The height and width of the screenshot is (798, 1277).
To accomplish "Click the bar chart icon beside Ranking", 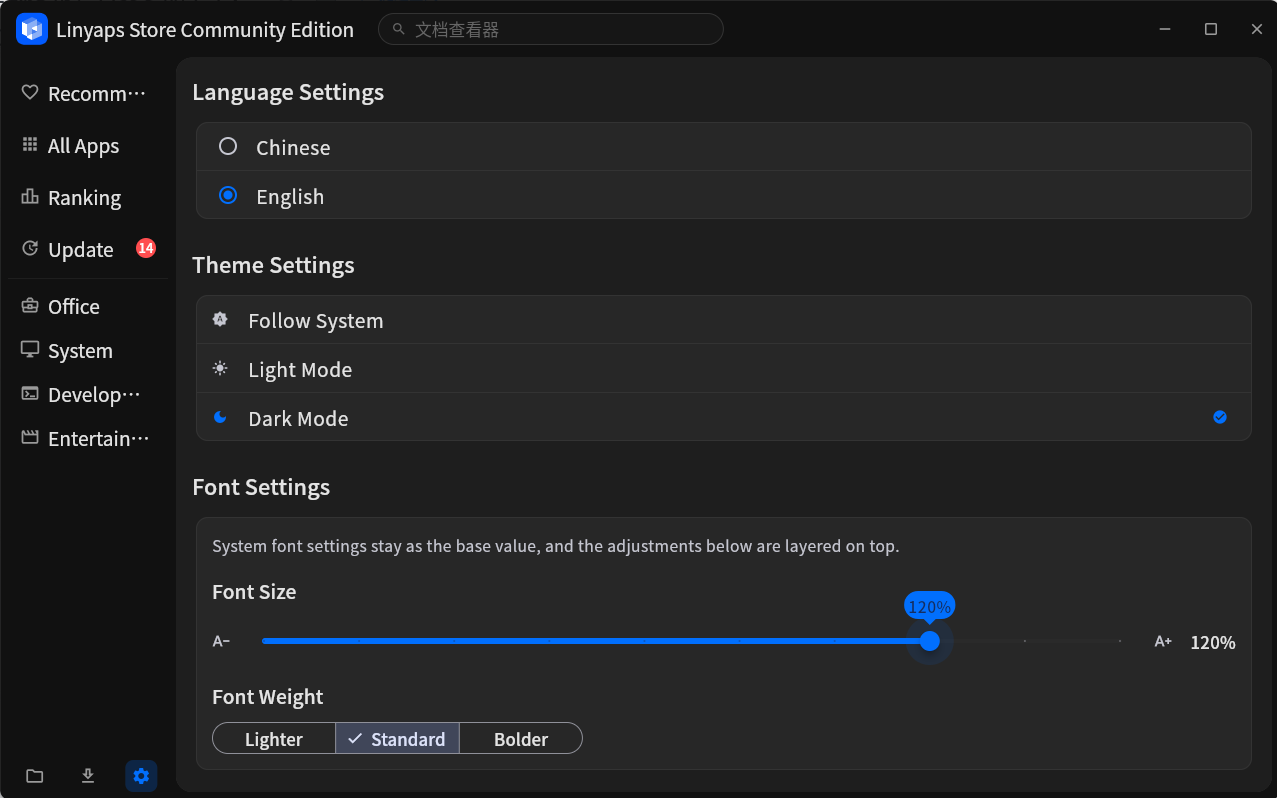I will (30, 197).
